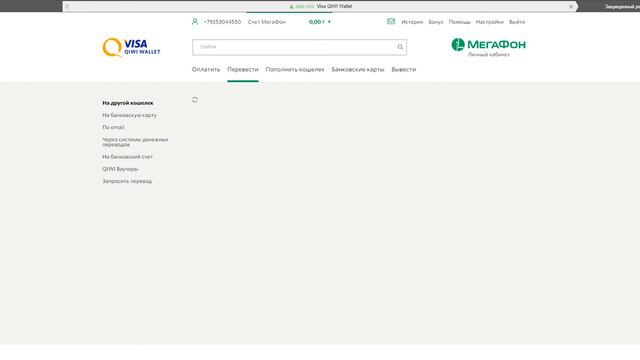Click the browser address bar

point(320,6)
